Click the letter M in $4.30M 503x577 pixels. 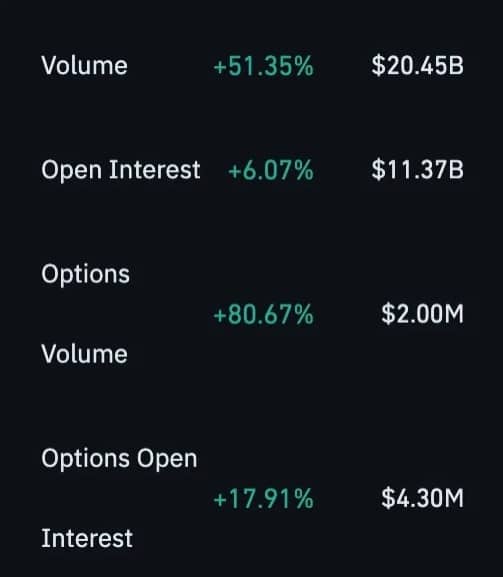click(x=454, y=498)
